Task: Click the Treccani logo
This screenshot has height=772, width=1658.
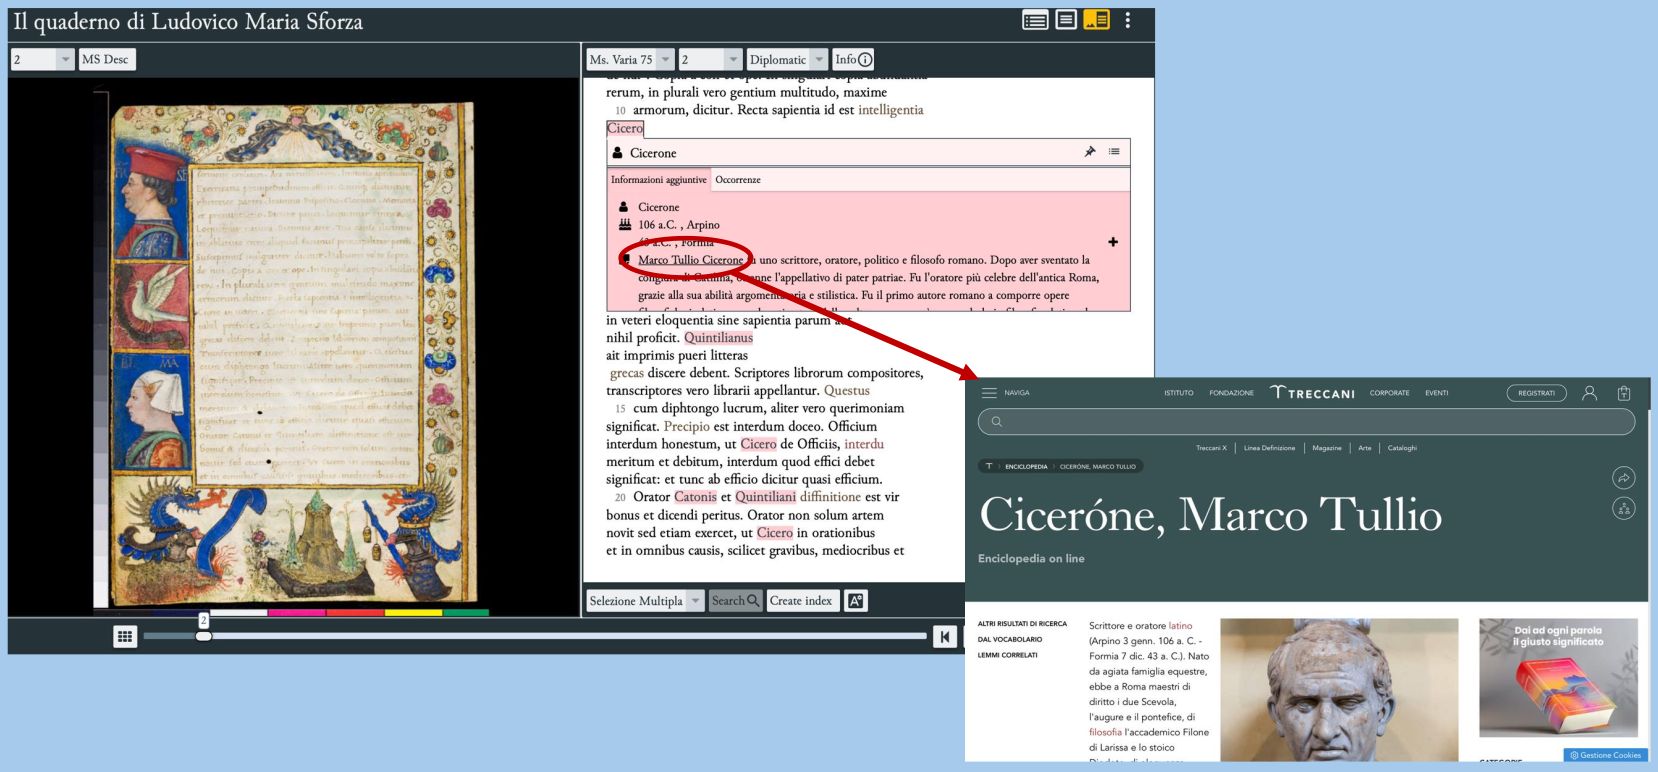Action: (1313, 393)
